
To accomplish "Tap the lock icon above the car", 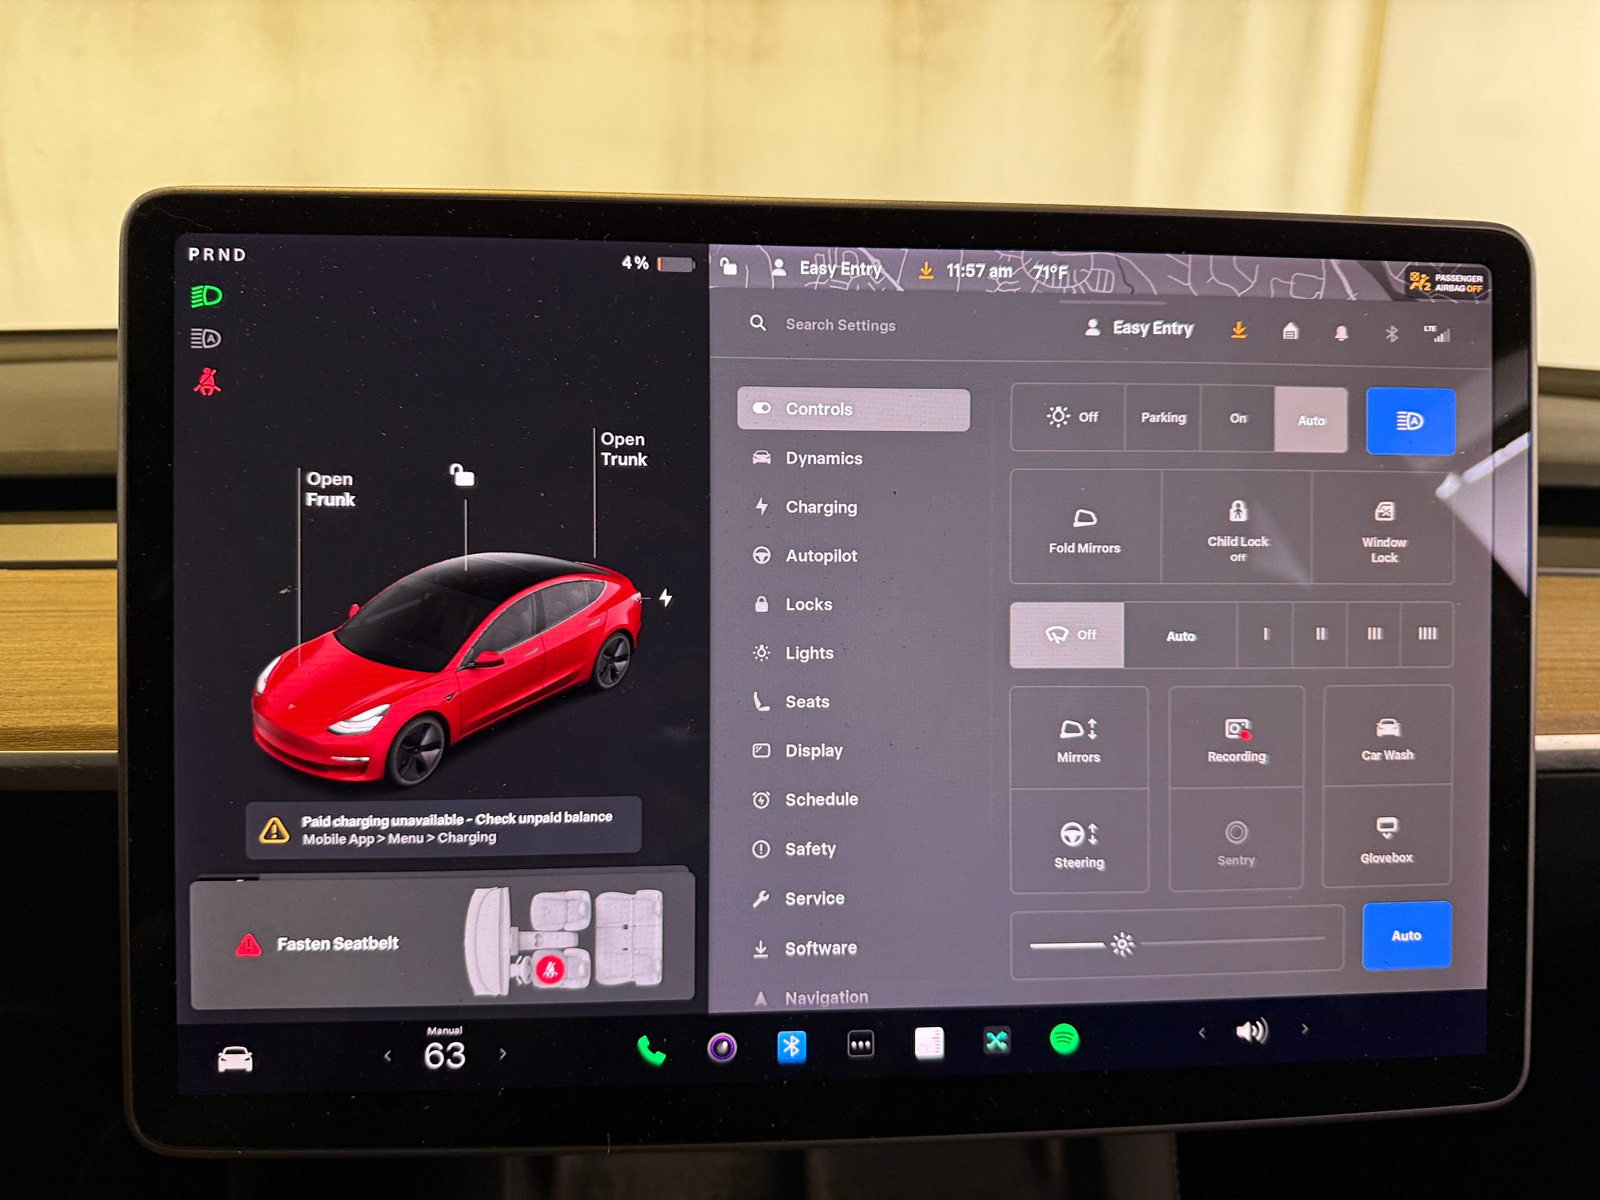I will click(461, 474).
